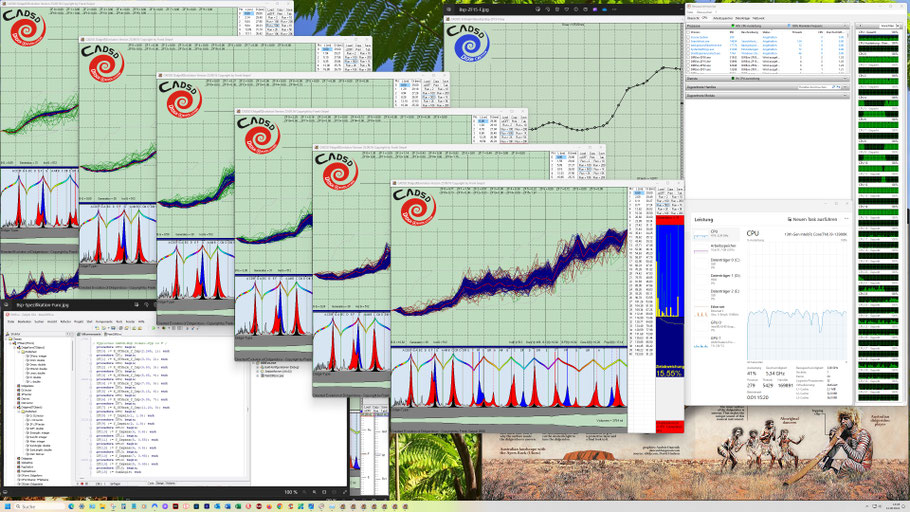Expand the Dienste section in Resource Monitor
The width and height of the screenshot is (910, 512).
pyautogui.click(x=844, y=78)
